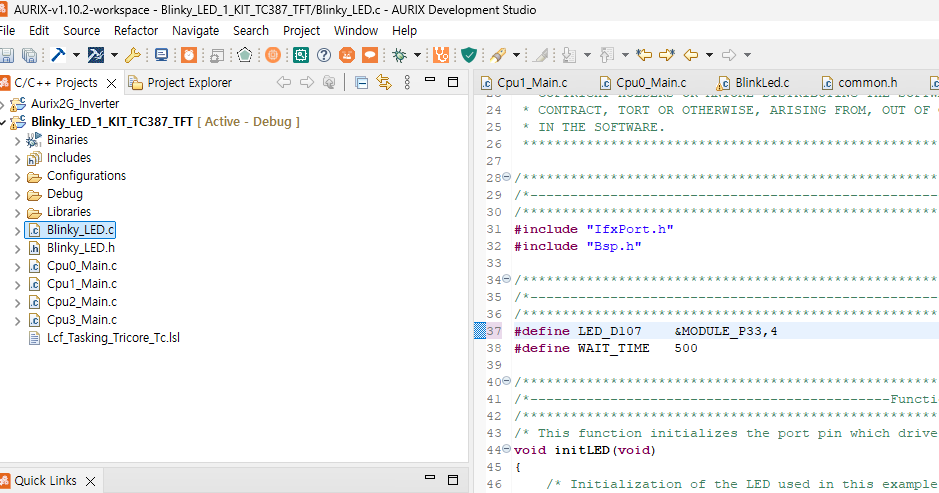The width and height of the screenshot is (939, 493).
Task: Open the Project menu
Action: (x=301, y=31)
